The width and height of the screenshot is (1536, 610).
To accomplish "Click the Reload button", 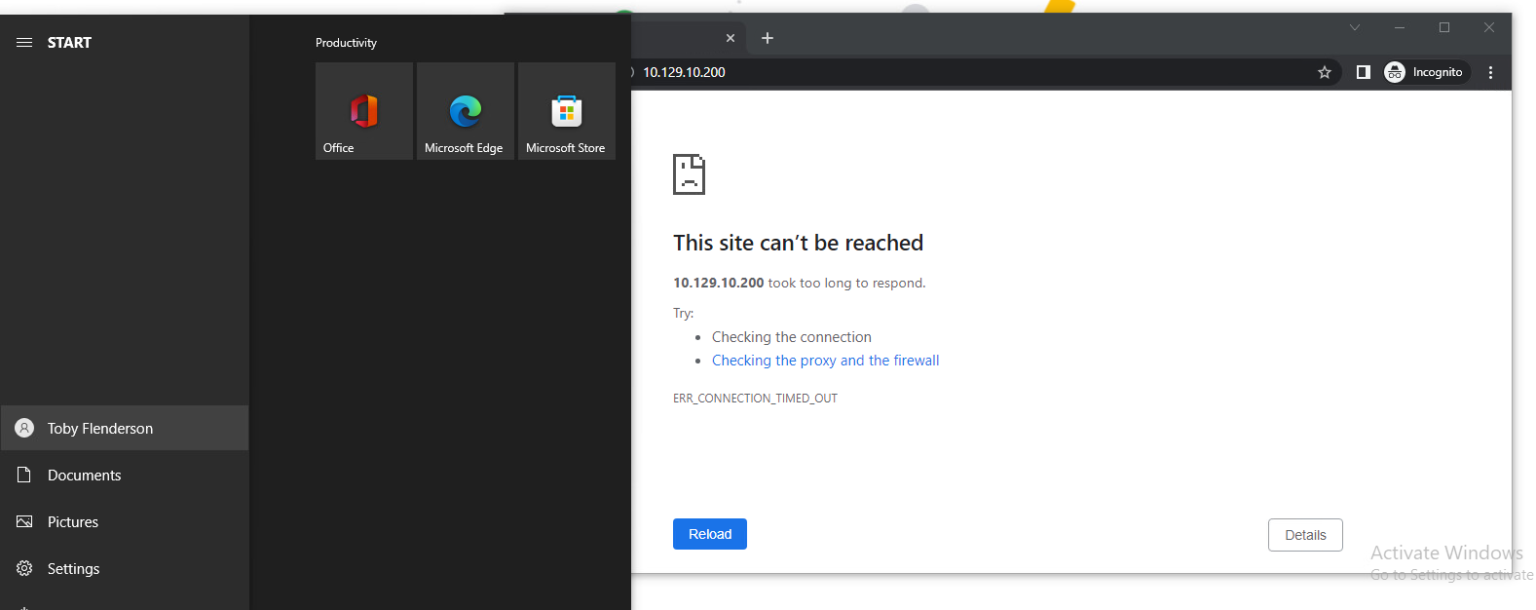I will (709, 533).
